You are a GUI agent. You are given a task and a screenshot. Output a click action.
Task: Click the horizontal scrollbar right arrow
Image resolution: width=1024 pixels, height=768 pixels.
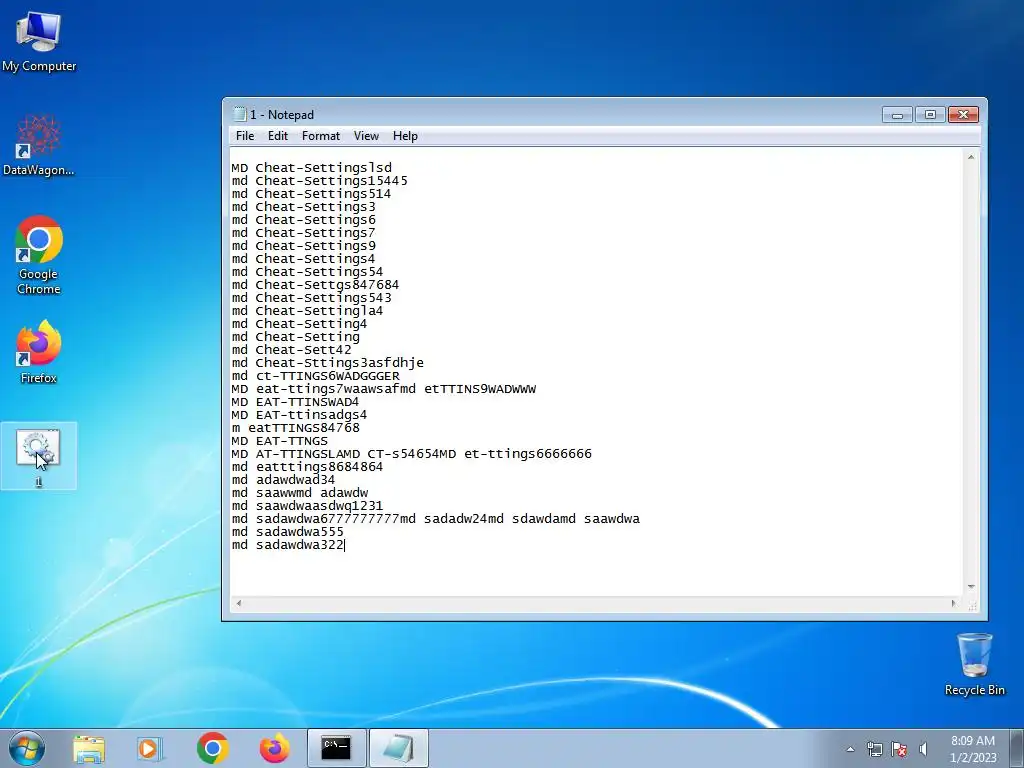click(953, 603)
